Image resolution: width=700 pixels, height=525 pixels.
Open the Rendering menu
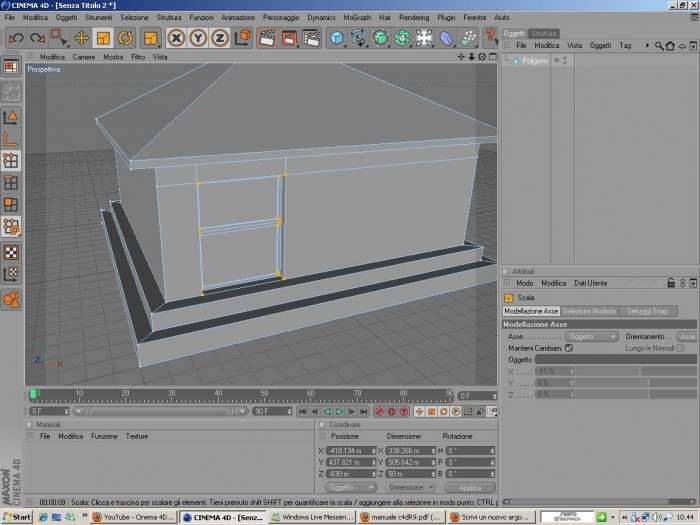point(414,17)
